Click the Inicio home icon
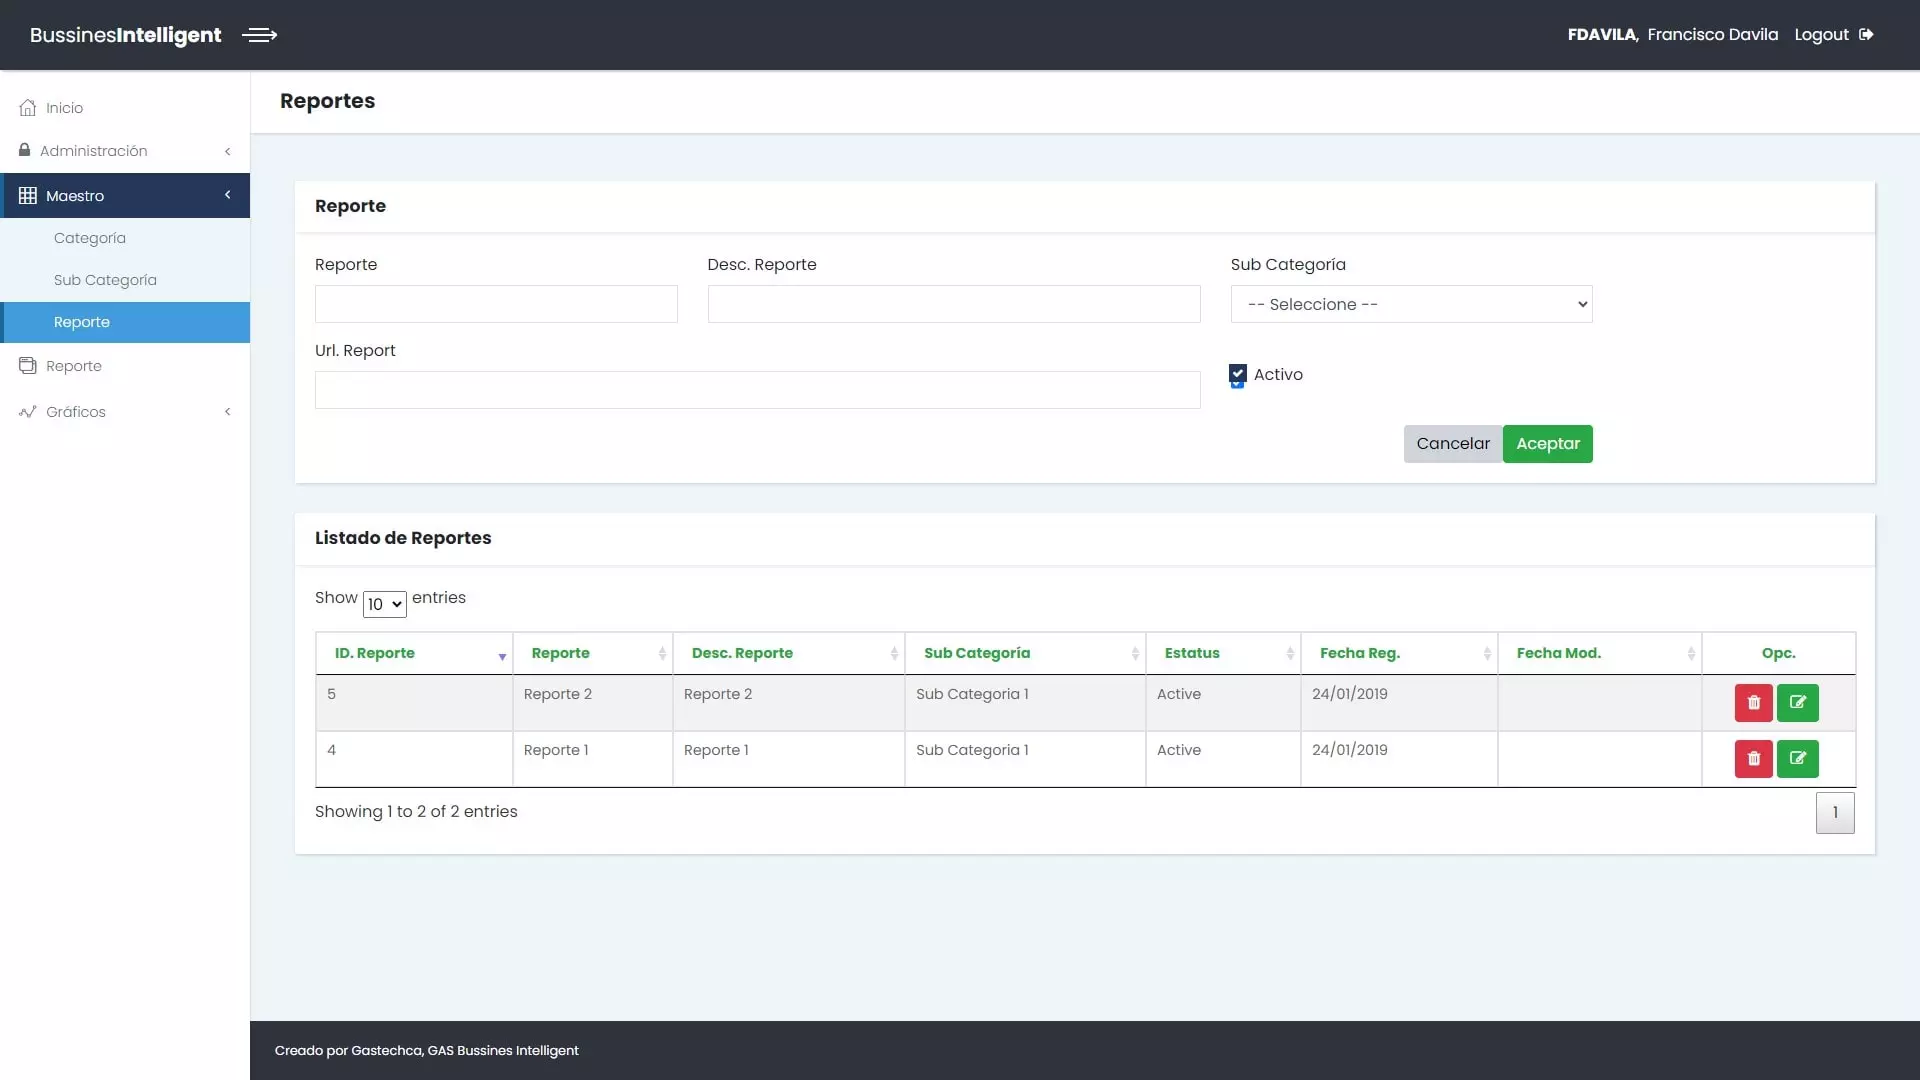The width and height of the screenshot is (1920, 1080). [28, 108]
